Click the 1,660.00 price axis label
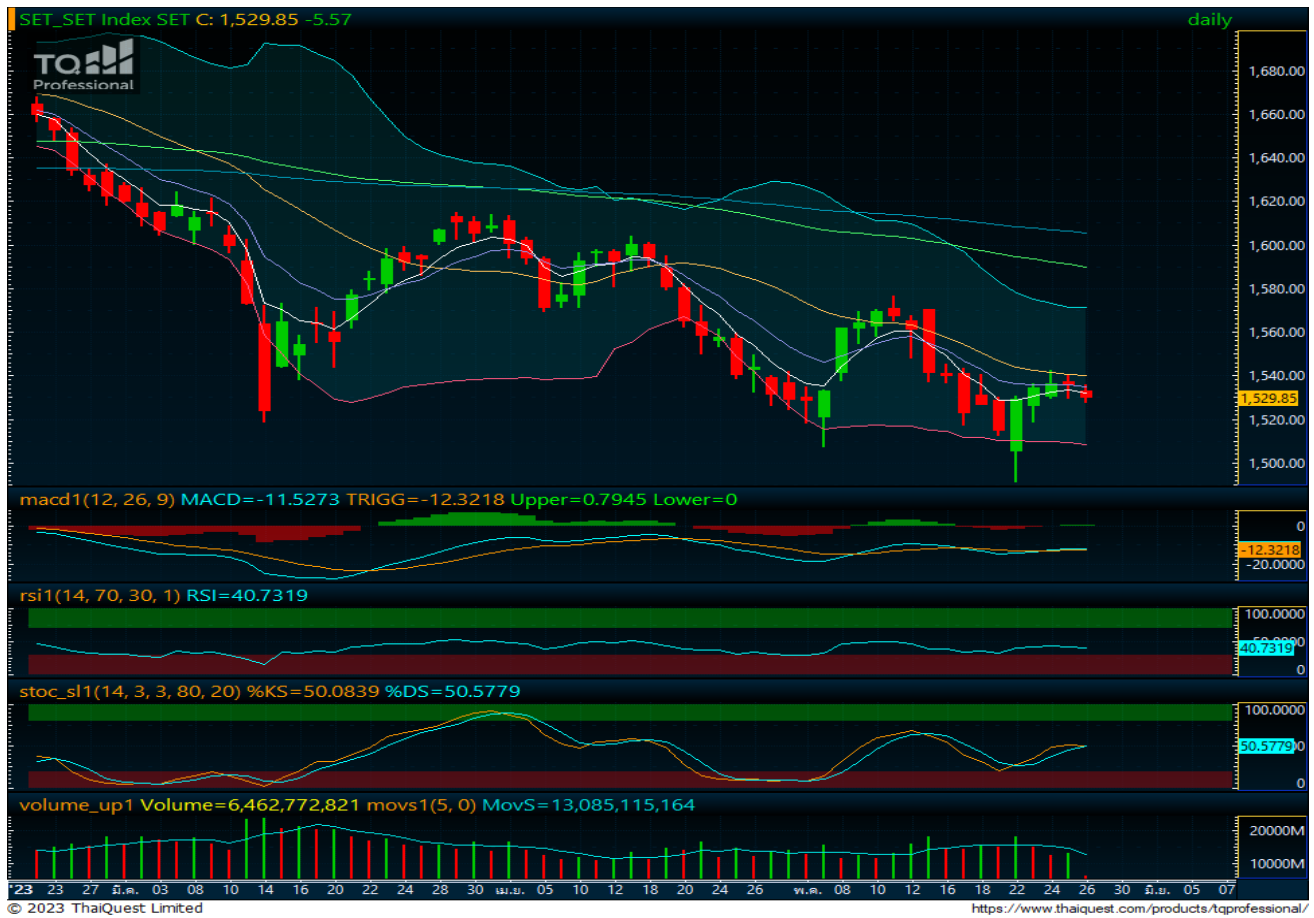The width and height of the screenshot is (1314, 918). (x=1274, y=115)
